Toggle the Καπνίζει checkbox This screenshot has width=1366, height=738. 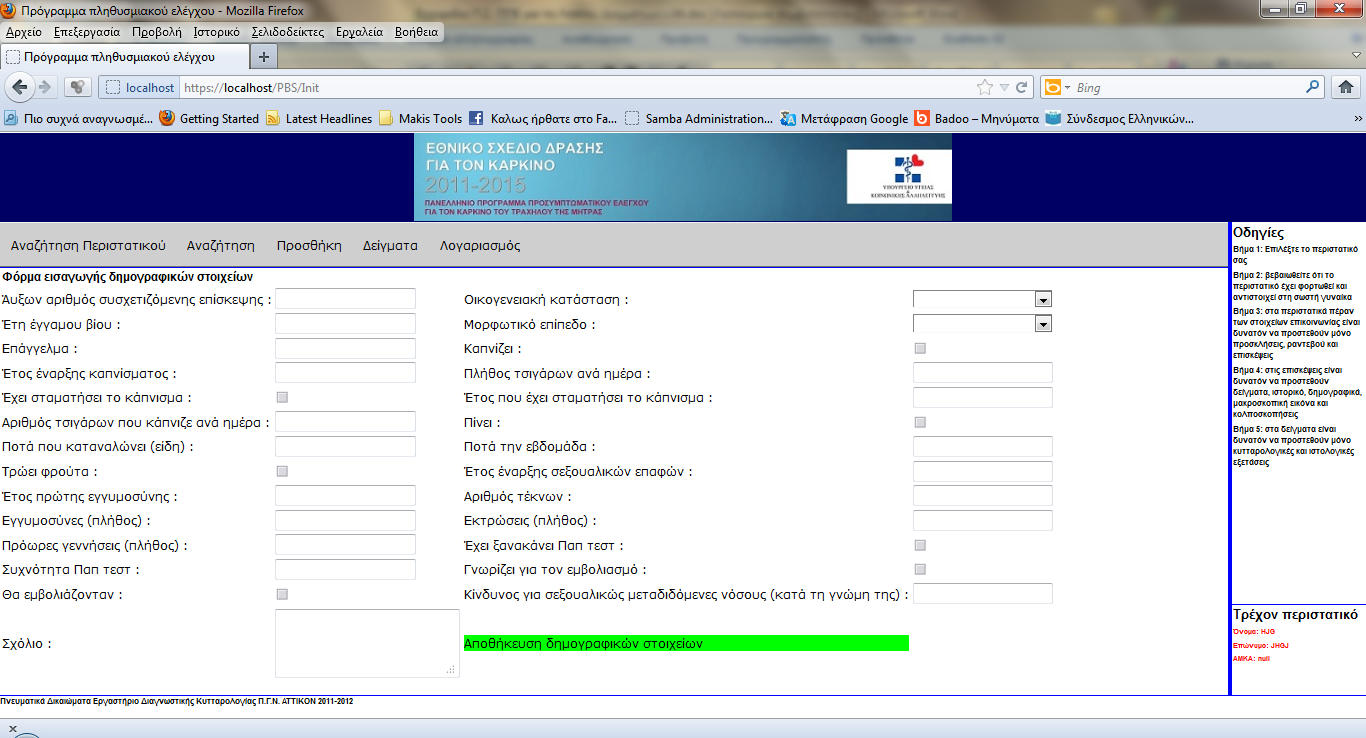click(920, 348)
